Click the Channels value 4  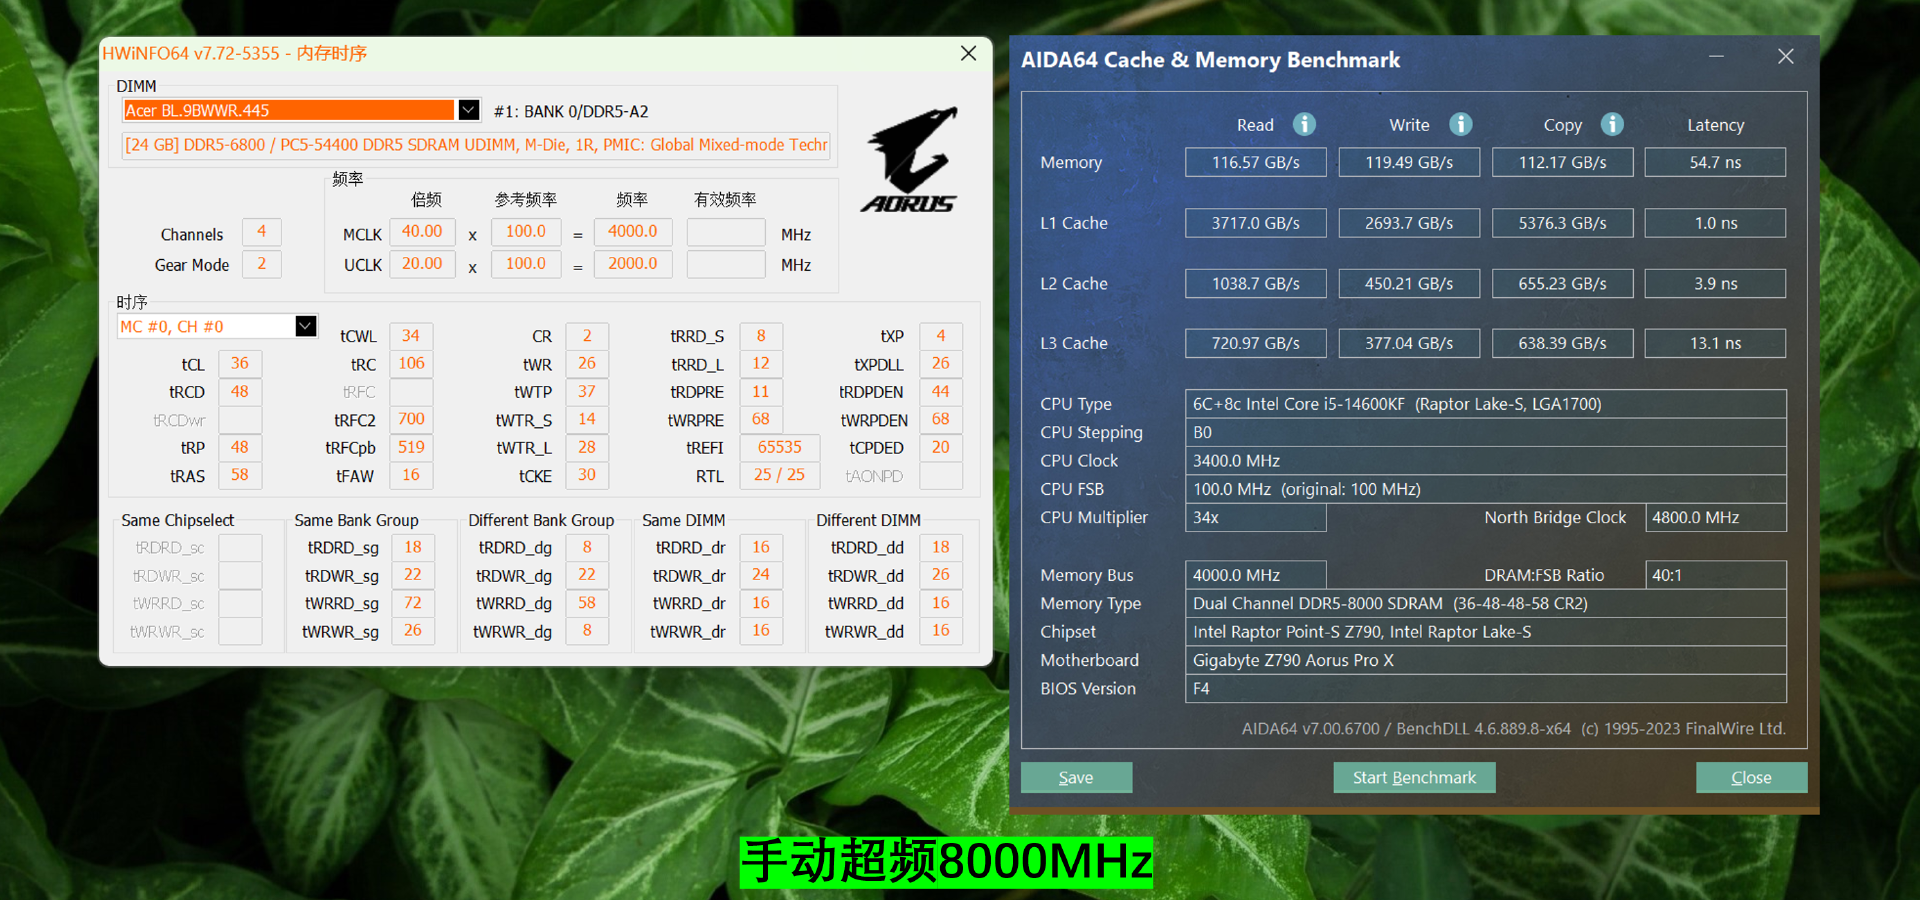(x=262, y=231)
